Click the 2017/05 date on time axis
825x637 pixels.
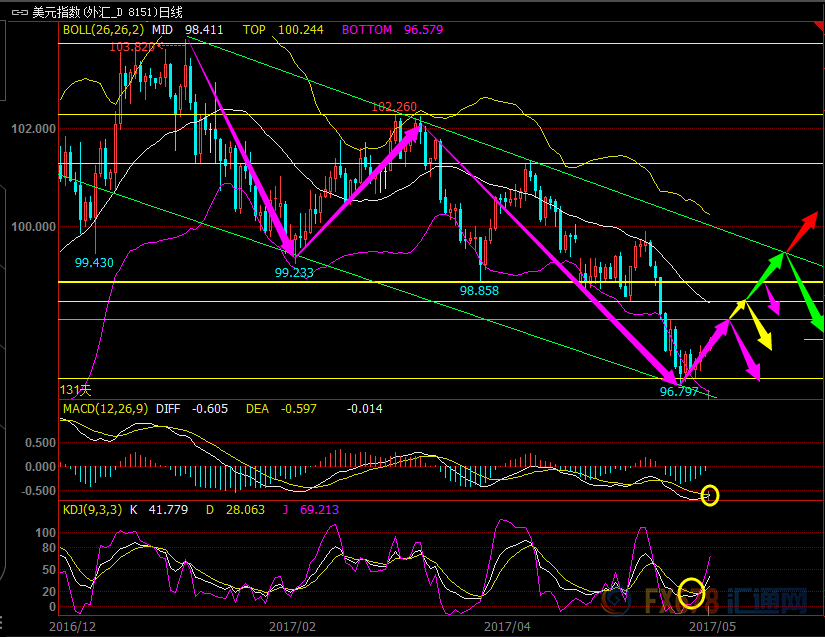pyautogui.click(x=712, y=626)
